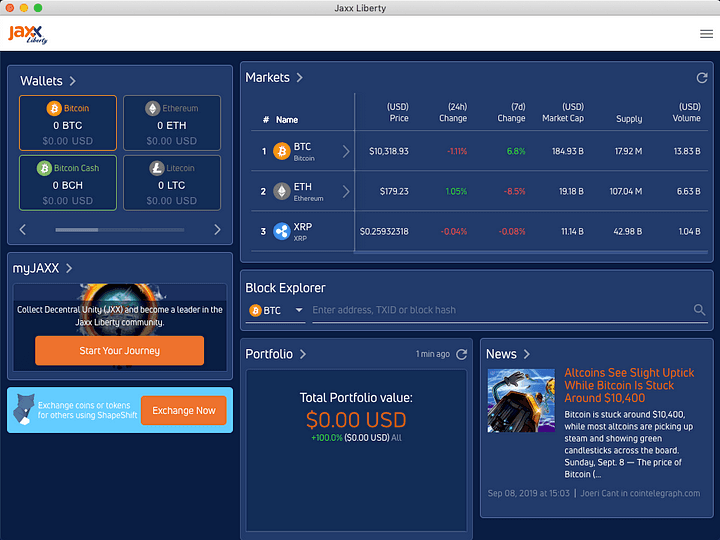This screenshot has height=540, width=720.
Task: Refresh the Markets panel
Action: point(702,78)
